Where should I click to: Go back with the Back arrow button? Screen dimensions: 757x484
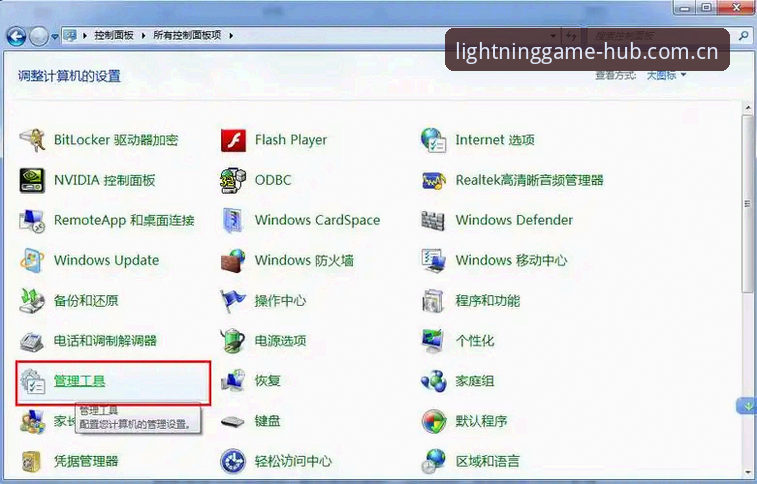[16, 36]
